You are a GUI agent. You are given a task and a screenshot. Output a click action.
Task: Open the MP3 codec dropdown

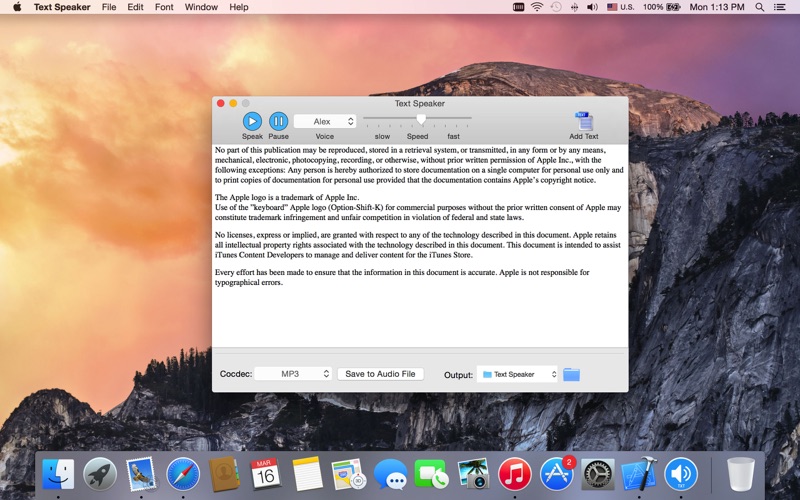[293, 374]
